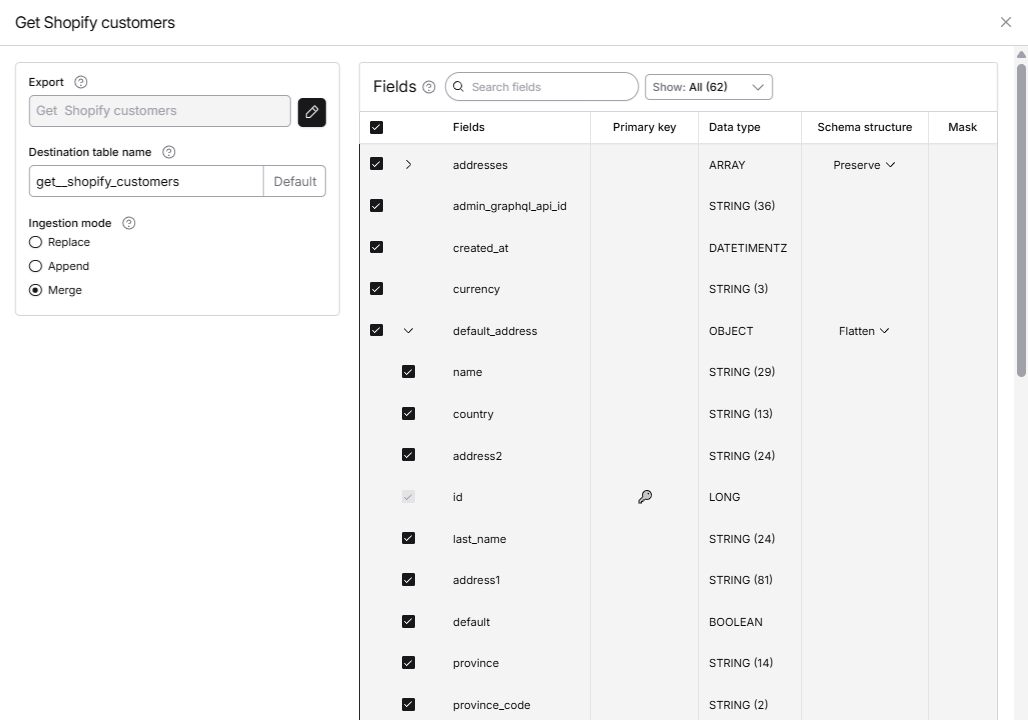Viewport: 1028px width, 720px height.
Task: Click the OBJECT data type cell
Action: [x=731, y=331]
